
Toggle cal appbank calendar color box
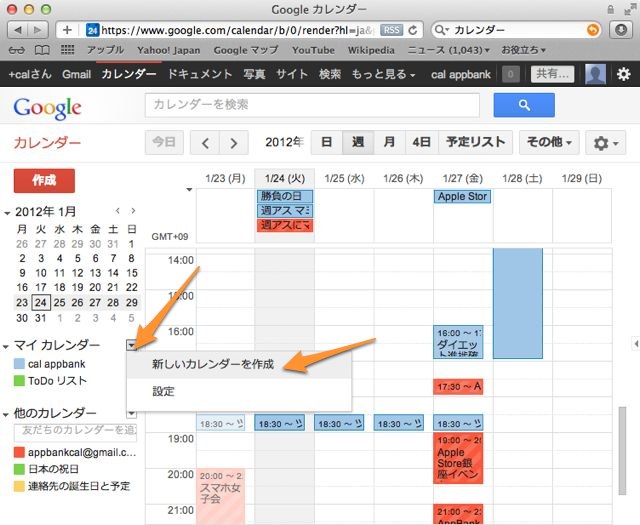(x=19, y=364)
